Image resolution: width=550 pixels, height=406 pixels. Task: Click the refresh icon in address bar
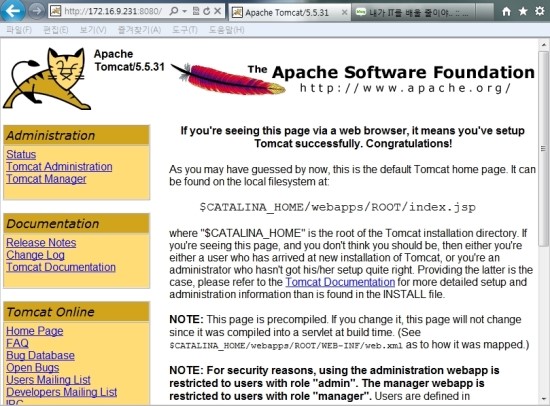point(207,11)
